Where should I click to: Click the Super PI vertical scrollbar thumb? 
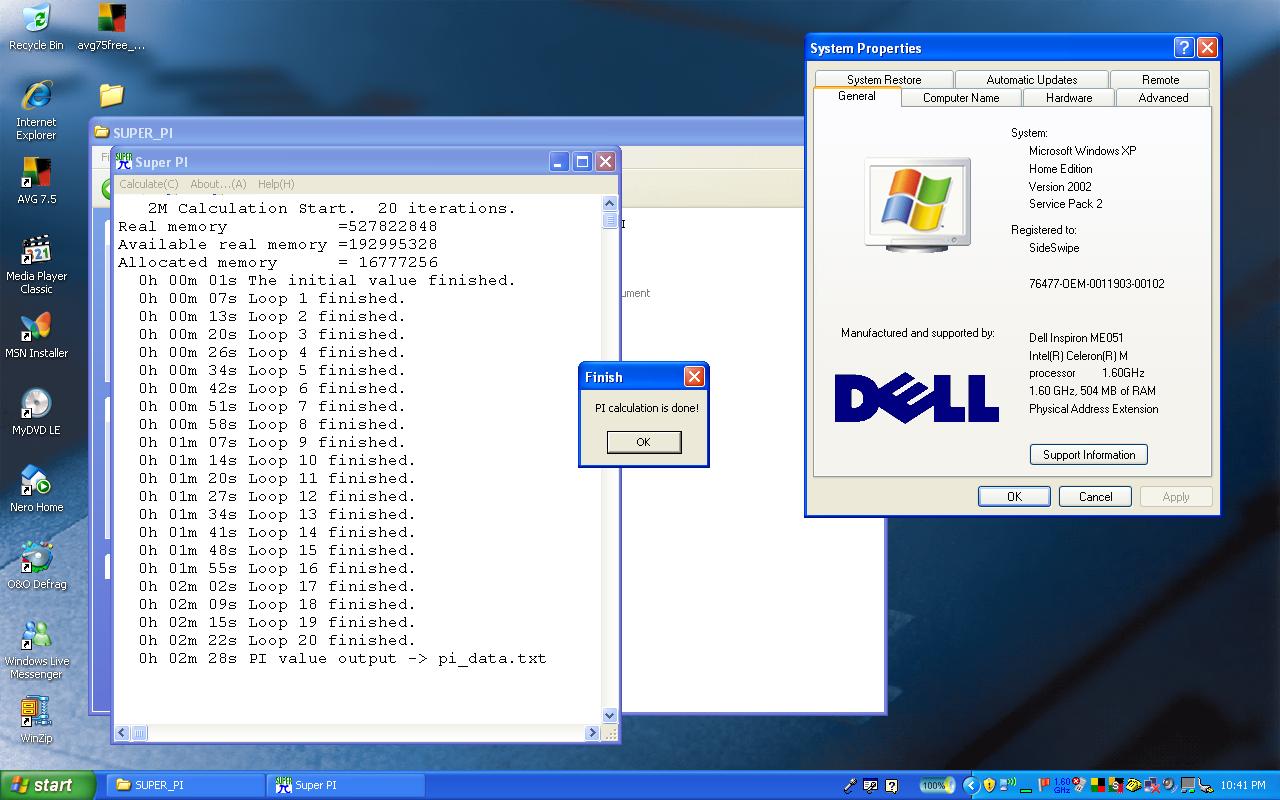point(610,221)
